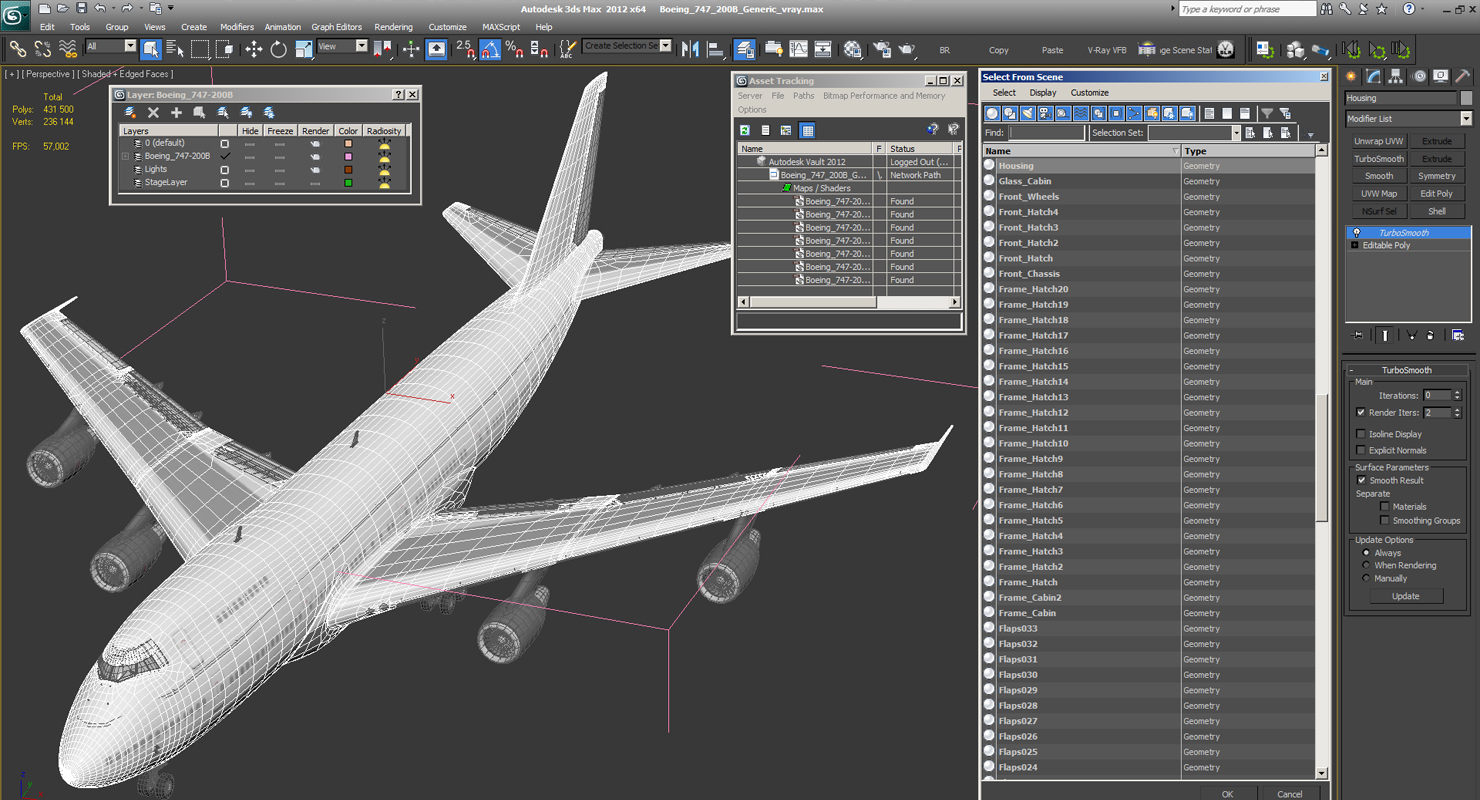The image size is (1480, 800).
Task: Select the Always update option
Action: pos(1366,552)
